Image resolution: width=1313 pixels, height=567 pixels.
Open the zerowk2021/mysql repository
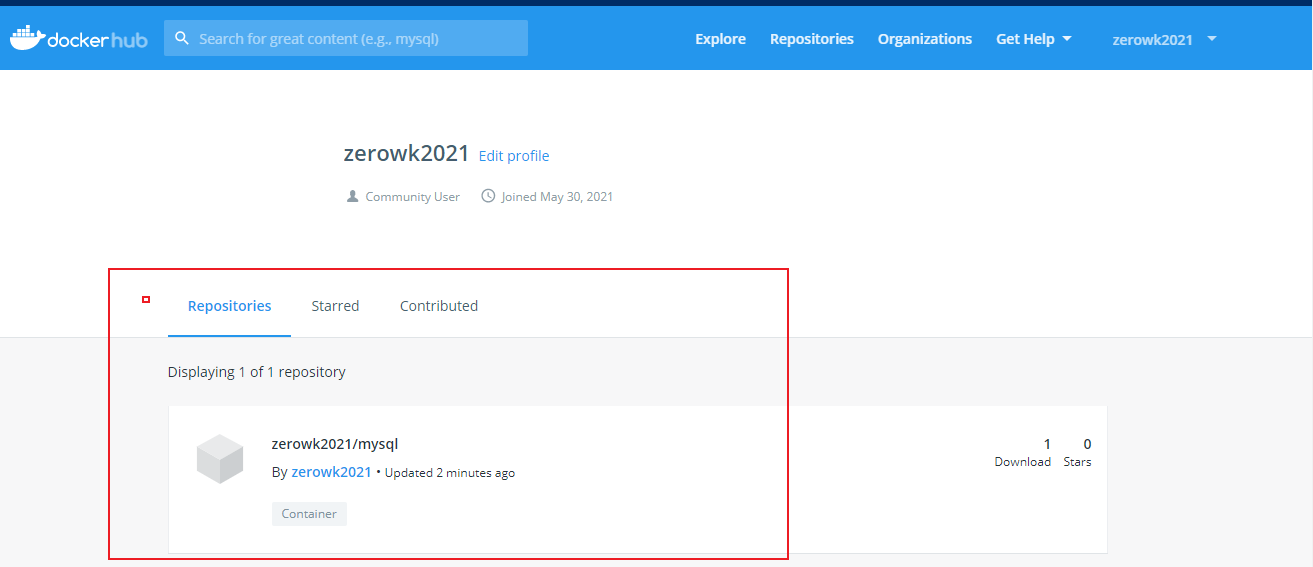[335, 444]
